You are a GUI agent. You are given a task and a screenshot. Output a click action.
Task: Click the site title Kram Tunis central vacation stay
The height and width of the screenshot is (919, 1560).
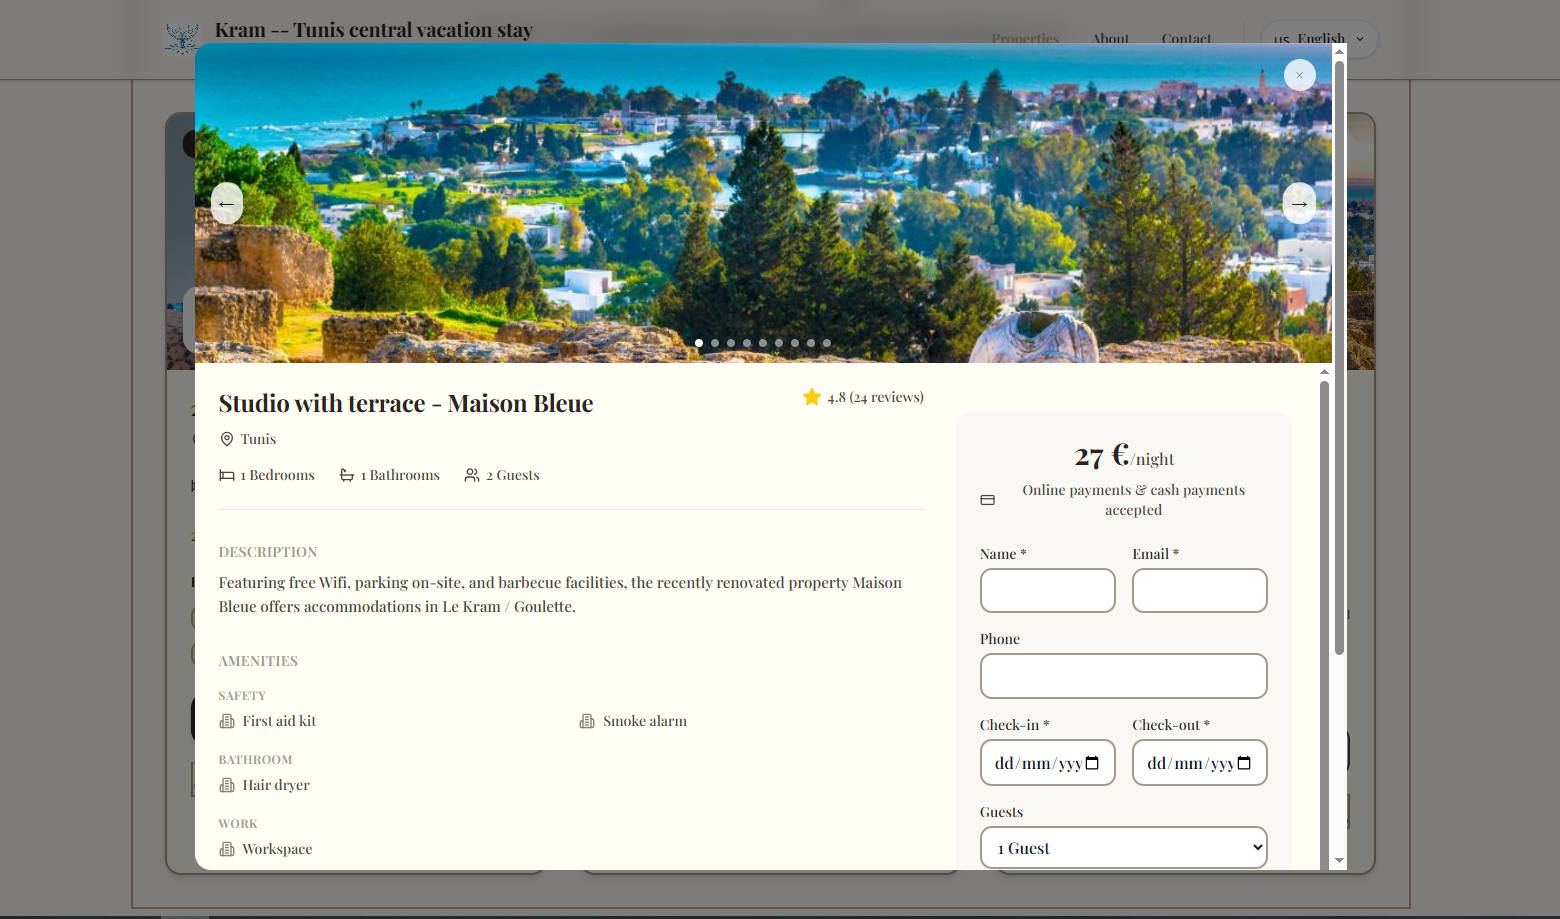(x=374, y=30)
